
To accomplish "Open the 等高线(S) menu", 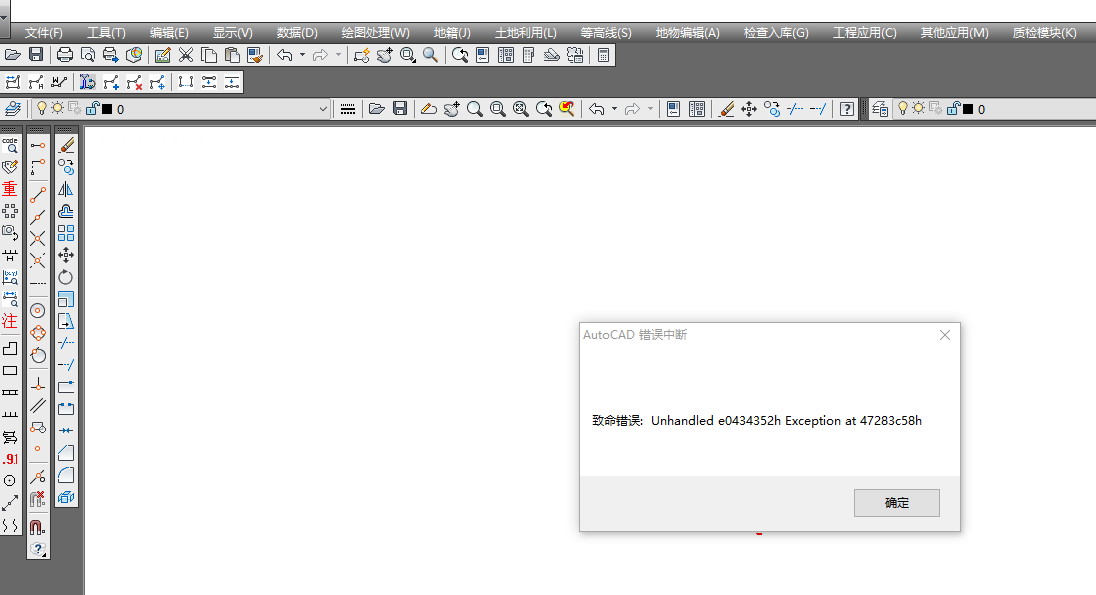I will pos(606,33).
